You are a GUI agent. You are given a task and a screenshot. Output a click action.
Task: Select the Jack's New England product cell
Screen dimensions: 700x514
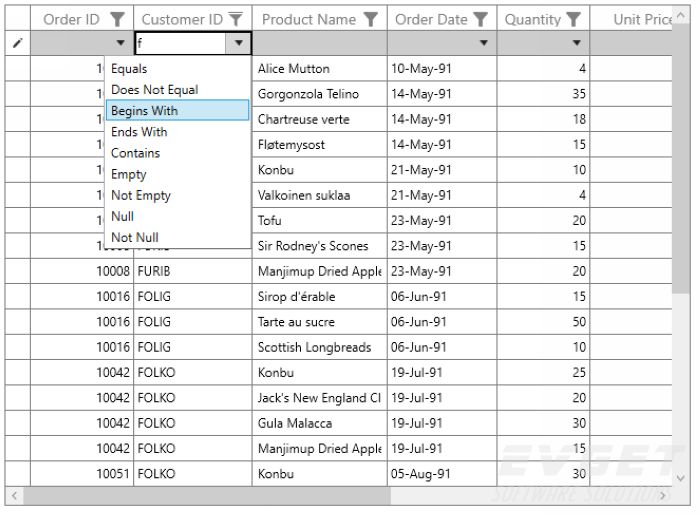(320, 398)
